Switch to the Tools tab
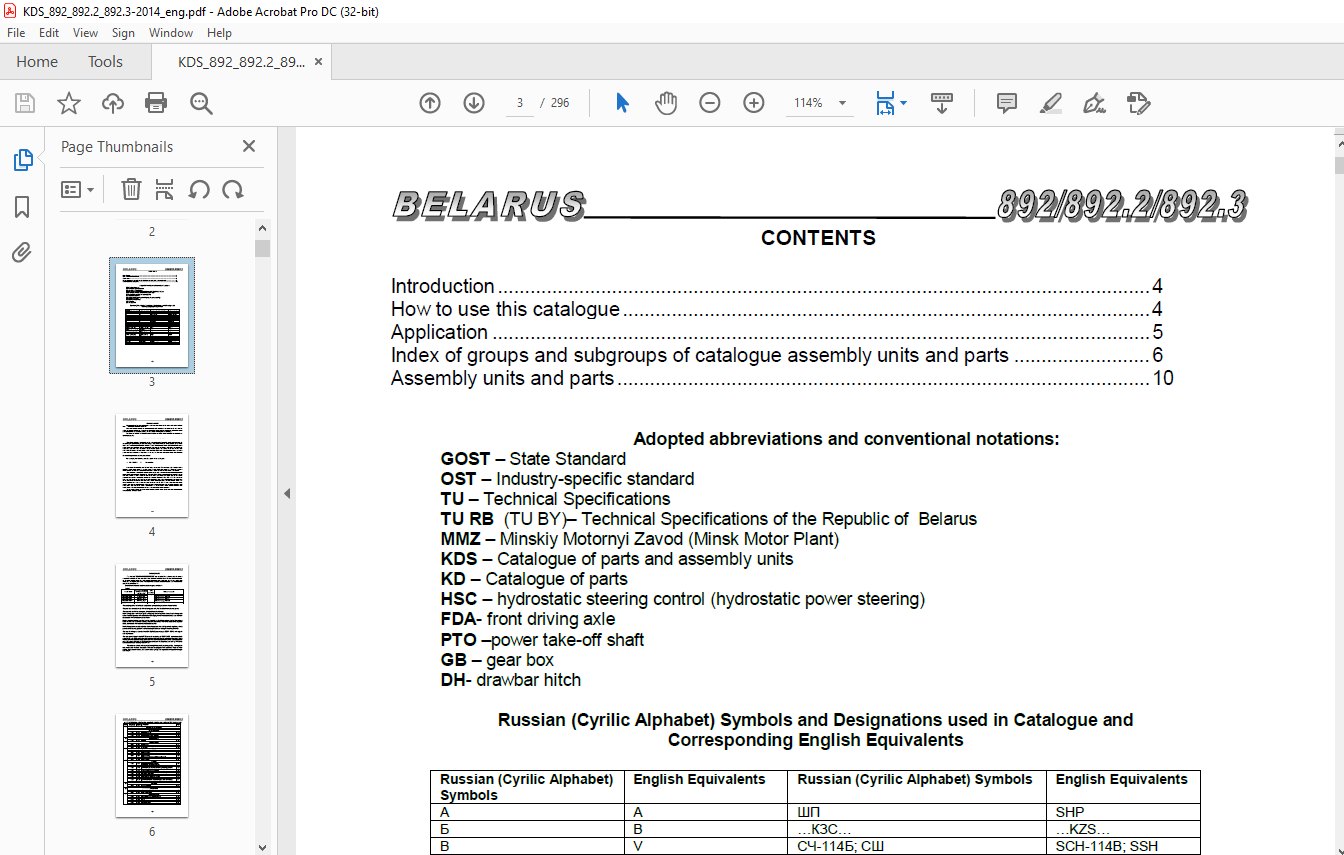Viewport: 1344px width, 855px height. tap(105, 62)
